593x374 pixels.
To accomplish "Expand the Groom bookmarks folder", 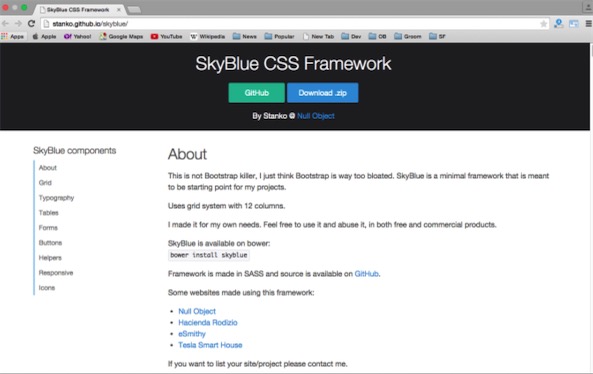I will 408,36.
